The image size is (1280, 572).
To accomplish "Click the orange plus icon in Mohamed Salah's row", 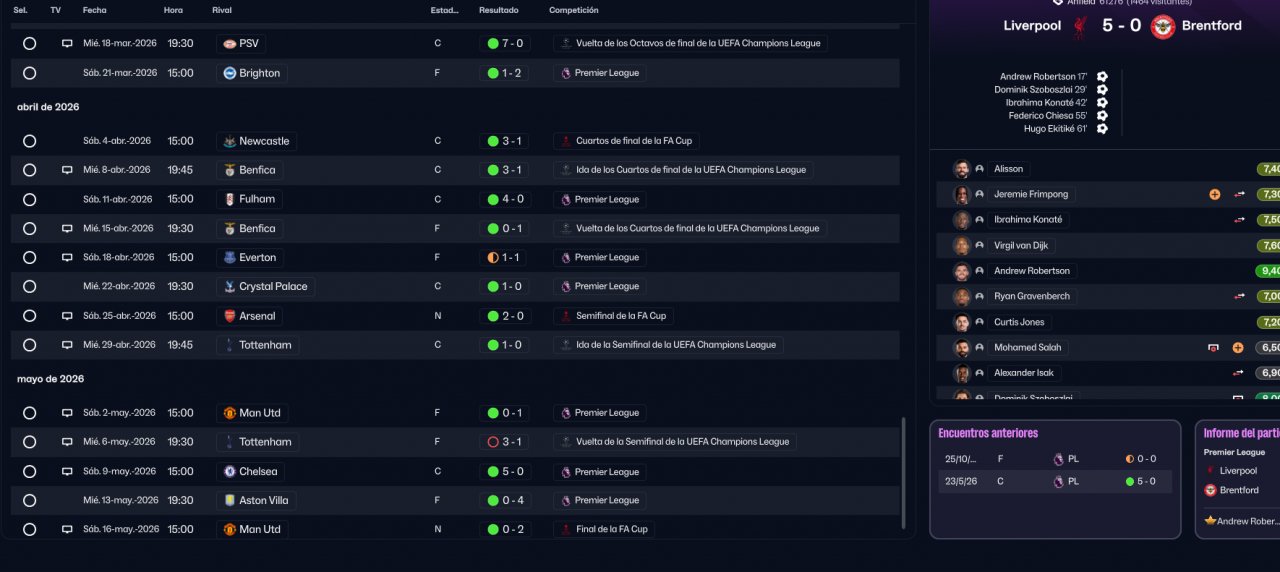I will (x=1237, y=348).
